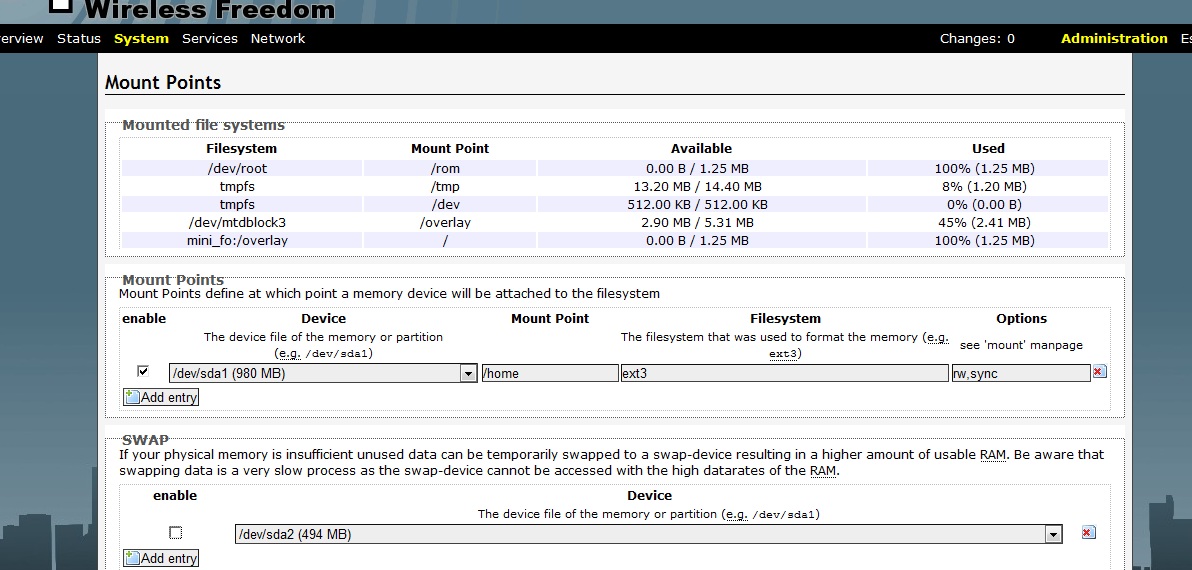
Task: Click the Filesystem header in Mounted file systems
Action: (242, 149)
